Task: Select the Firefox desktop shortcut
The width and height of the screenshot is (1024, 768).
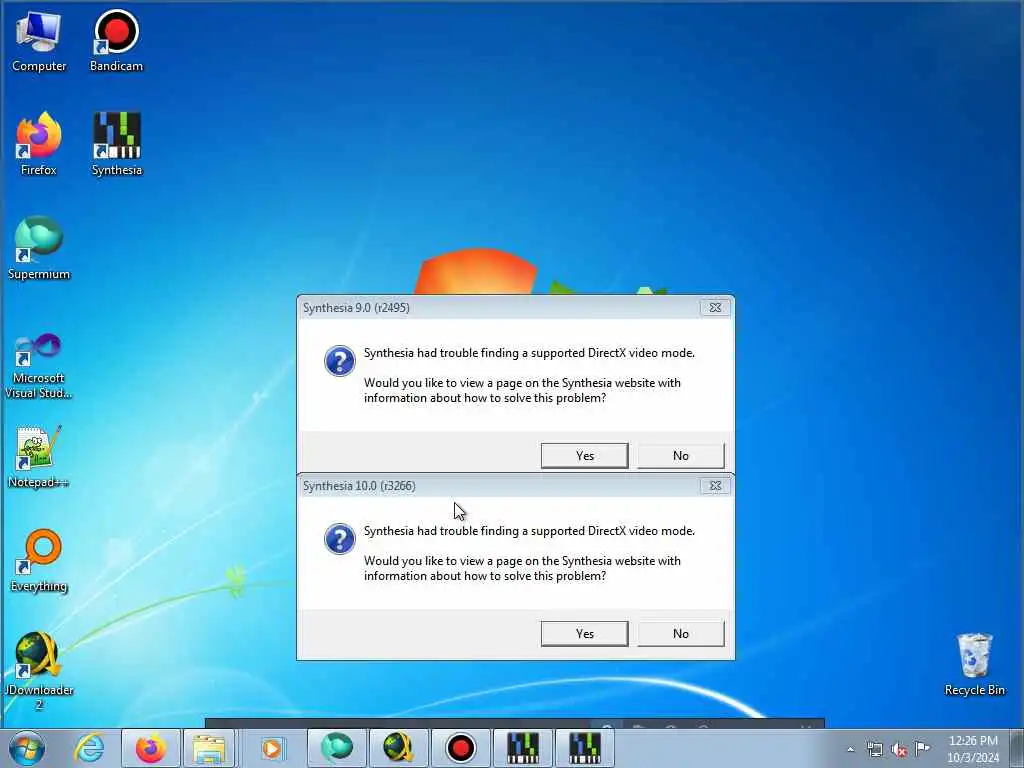Action: [x=39, y=144]
